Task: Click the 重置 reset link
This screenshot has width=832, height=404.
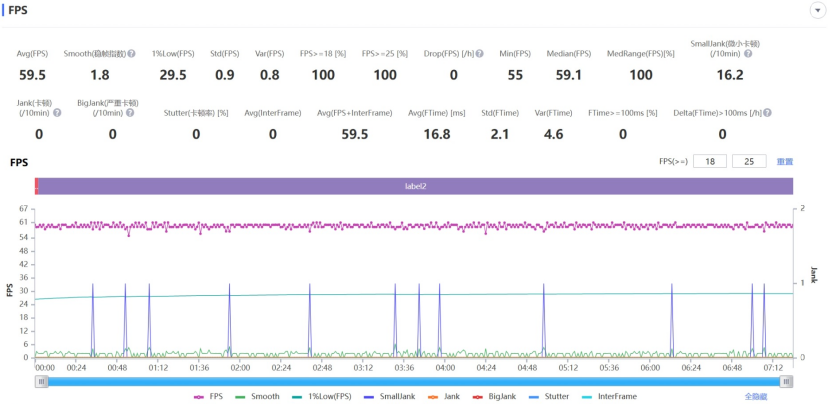Action: coord(784,161)
